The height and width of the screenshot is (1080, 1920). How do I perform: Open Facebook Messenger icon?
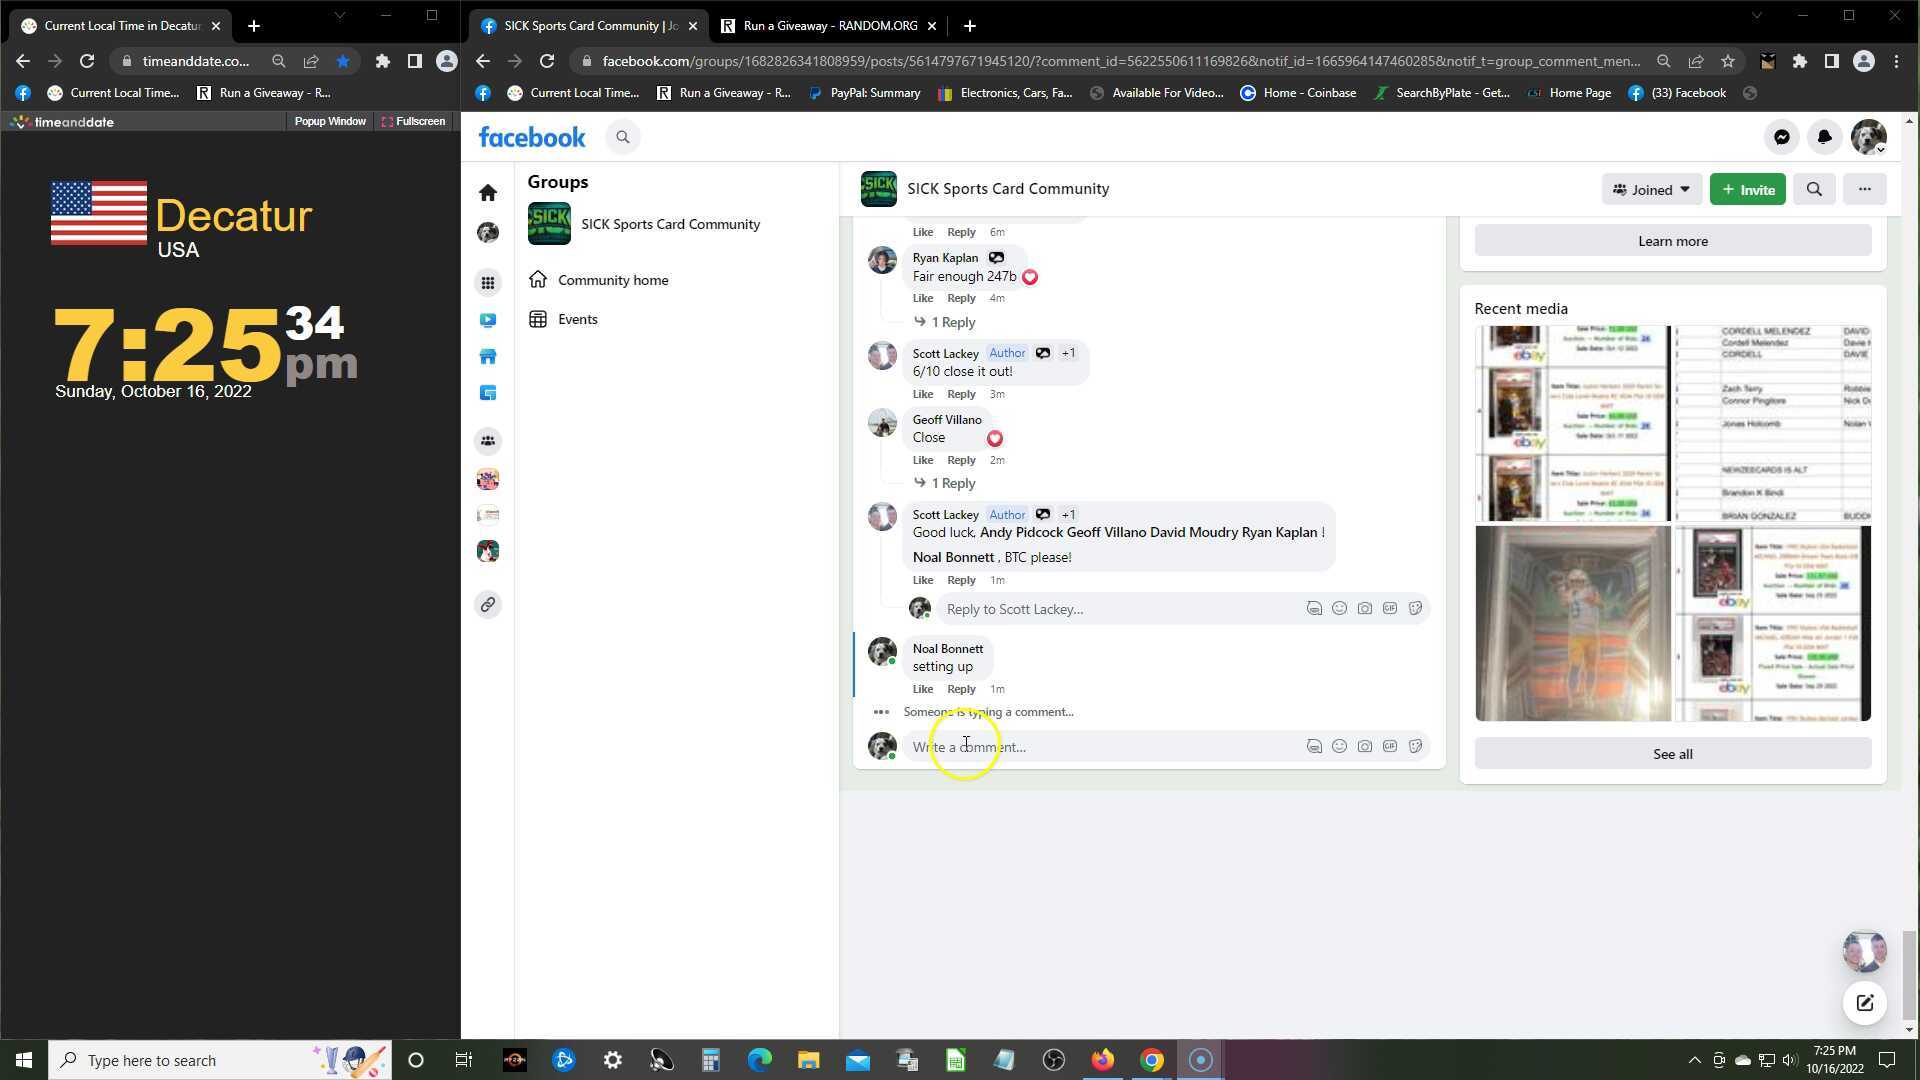(1781, 137)
